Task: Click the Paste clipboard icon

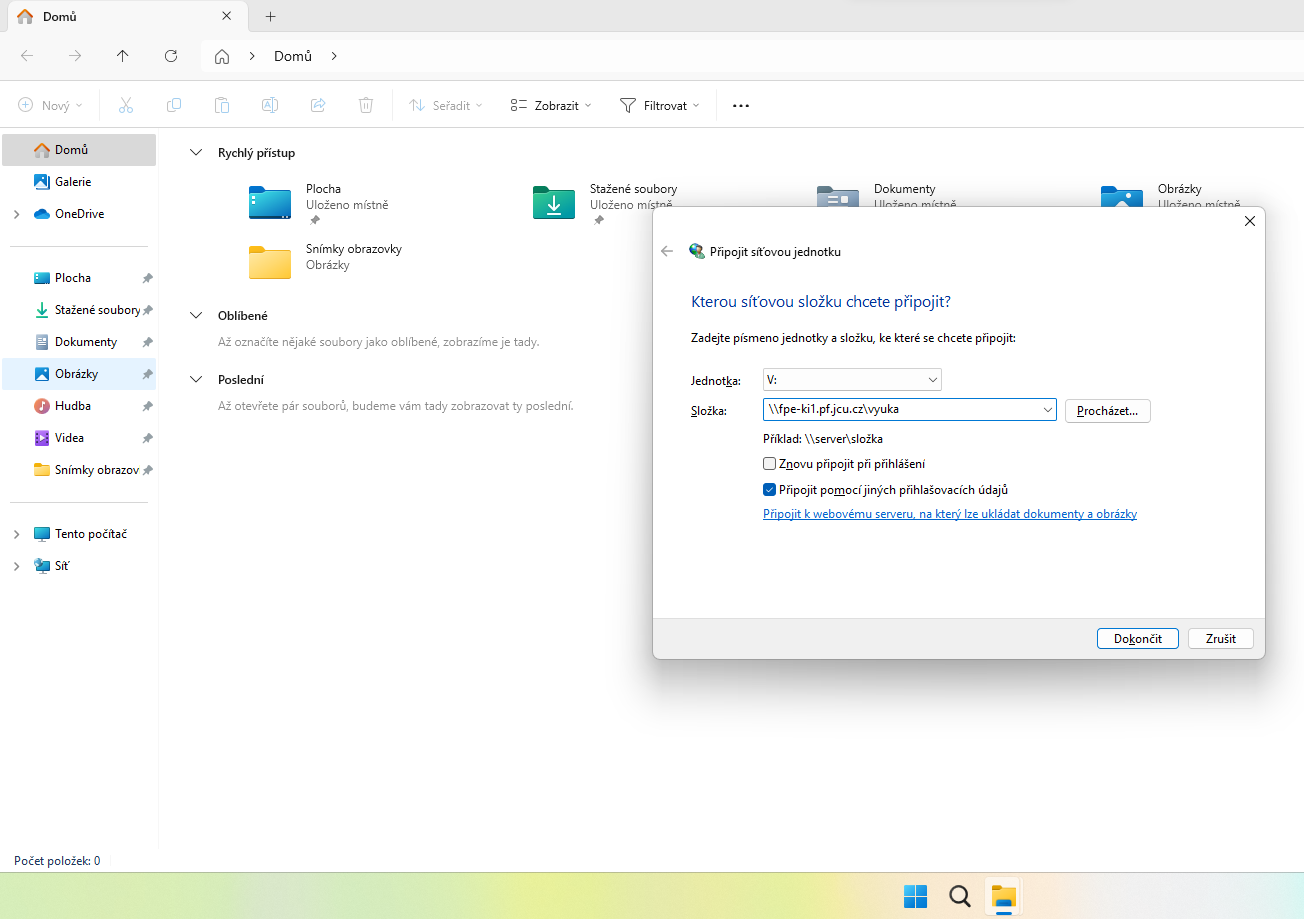Action: pyautogui.click(x=222, y=105)
